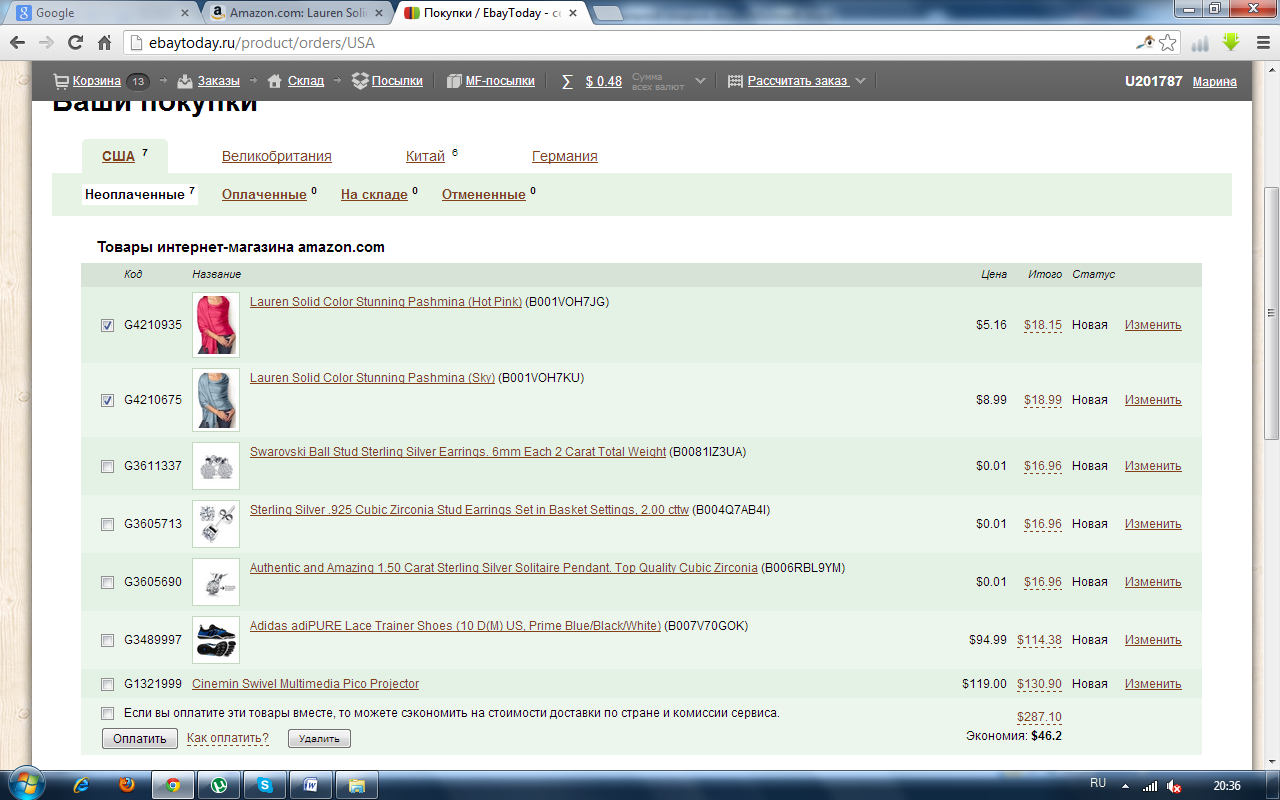Switch to the Германия tab

tap(565, 156)
